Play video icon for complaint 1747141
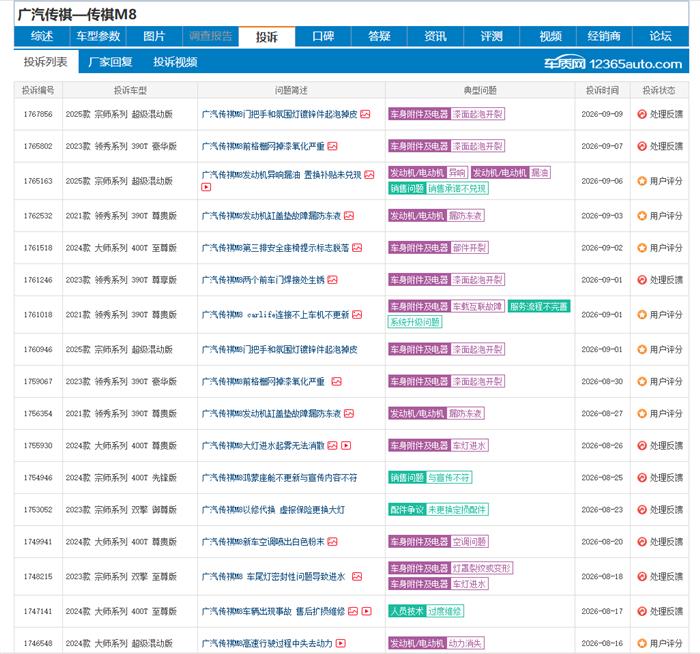700x654 pixels. 367,611
